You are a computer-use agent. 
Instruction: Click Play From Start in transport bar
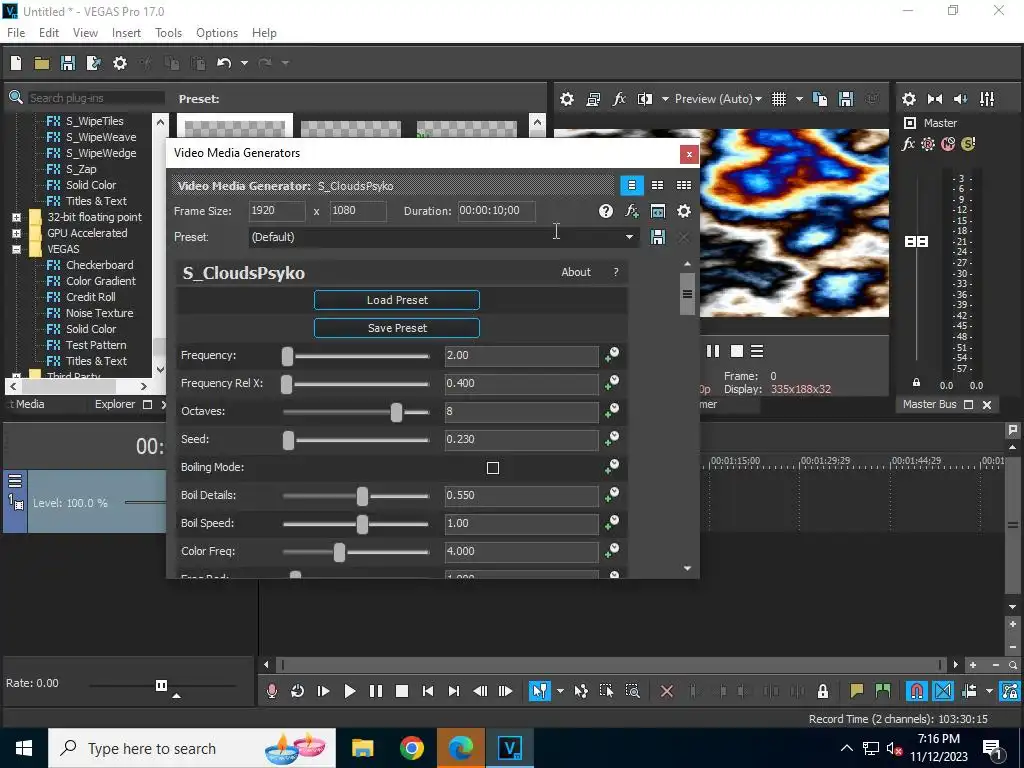(323, 691)
